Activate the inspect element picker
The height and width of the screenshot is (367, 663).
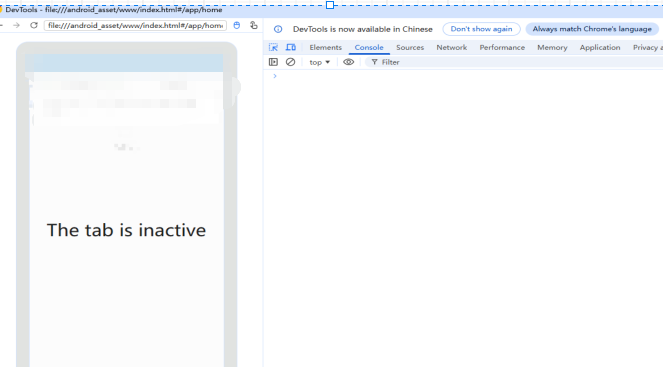click(274, 47)
